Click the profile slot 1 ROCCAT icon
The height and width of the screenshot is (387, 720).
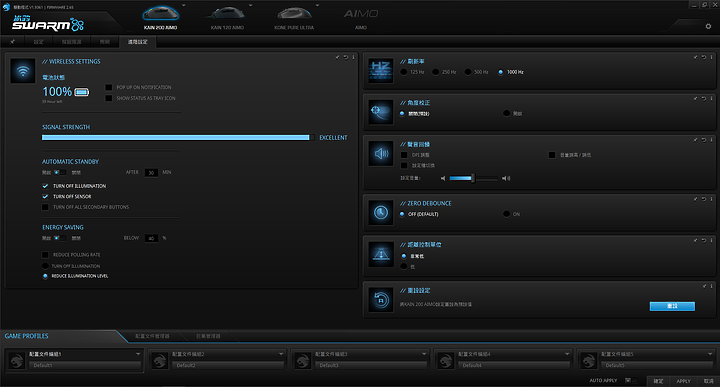coord(17,360)
